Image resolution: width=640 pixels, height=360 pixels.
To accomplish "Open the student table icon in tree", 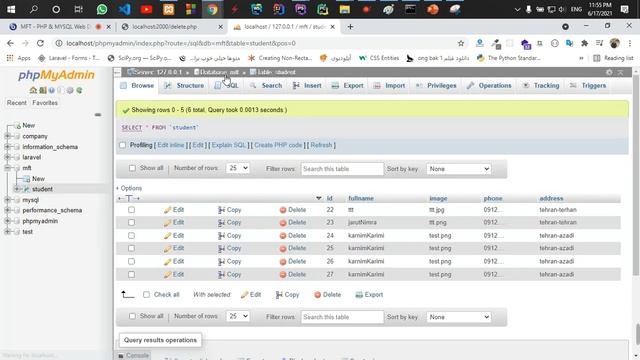I will (27, 189).
